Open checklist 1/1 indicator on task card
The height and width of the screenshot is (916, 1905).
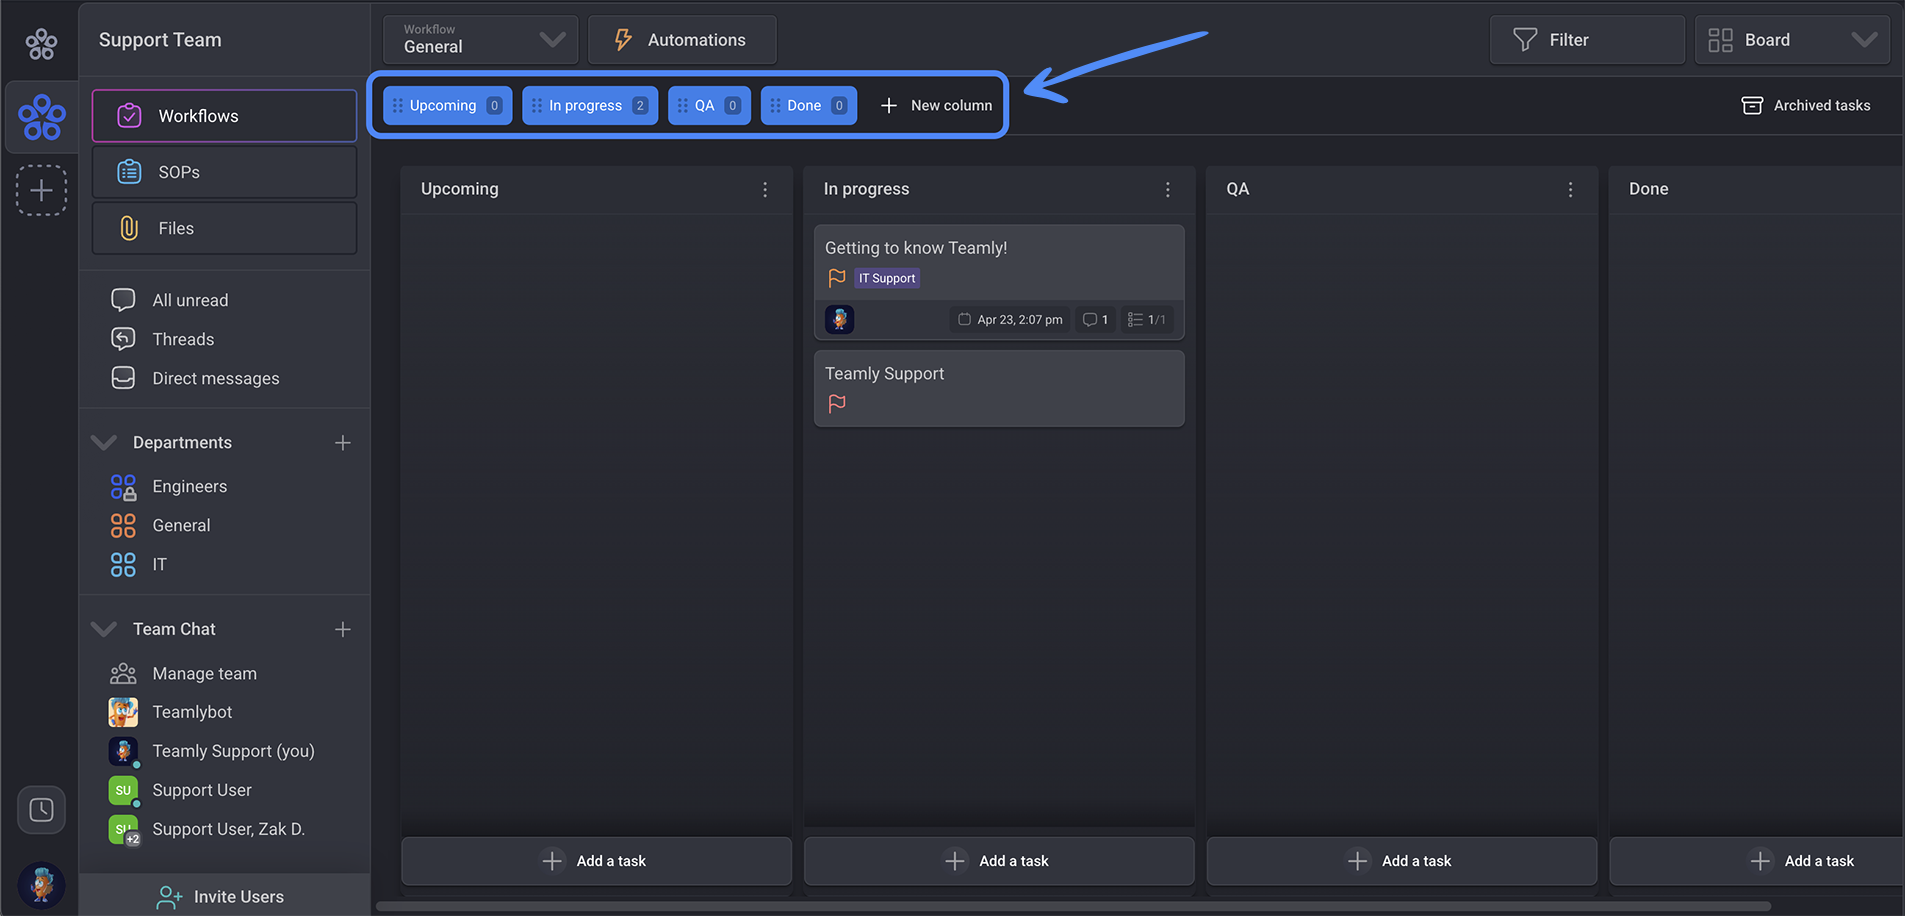(1146, 319)
